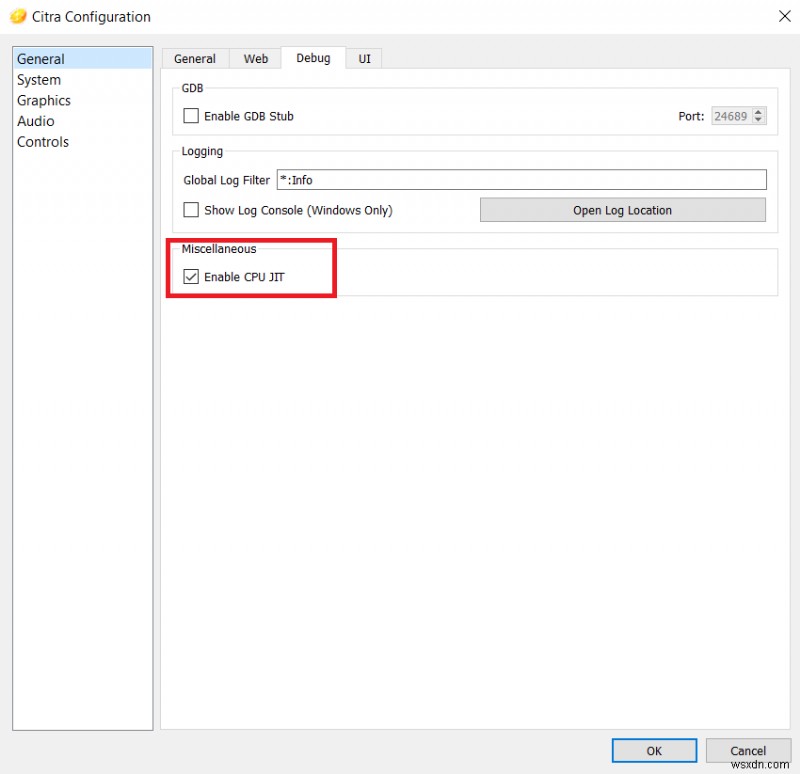Confirm settings with the OK button

coord(654,750)
